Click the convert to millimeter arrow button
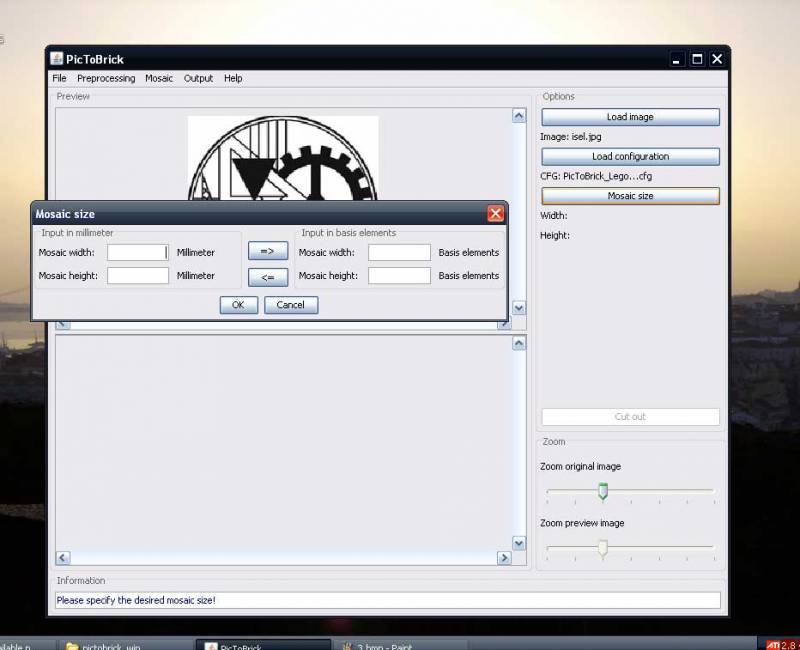800x650 pixels. [x=267, y=277]
